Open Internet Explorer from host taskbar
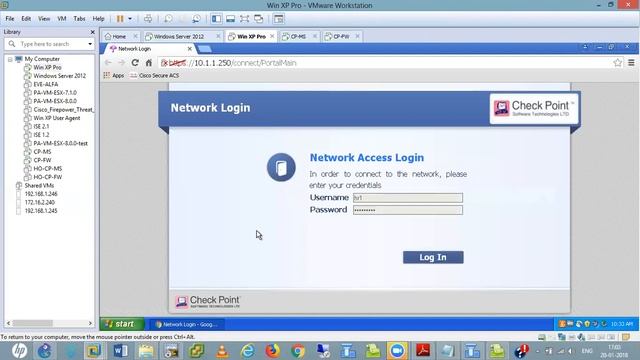The height and width of the screenshot is (360, 640). [247, 351]
